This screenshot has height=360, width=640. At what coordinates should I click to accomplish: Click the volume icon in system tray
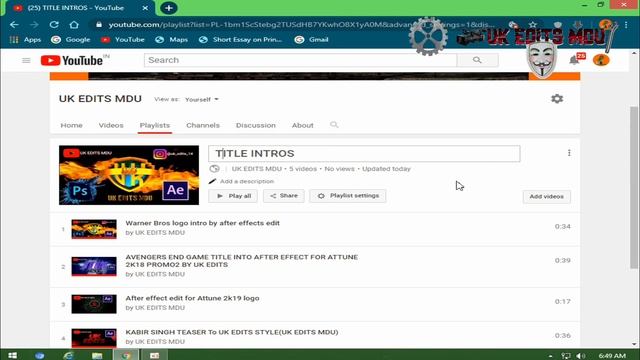click(580, 356)
